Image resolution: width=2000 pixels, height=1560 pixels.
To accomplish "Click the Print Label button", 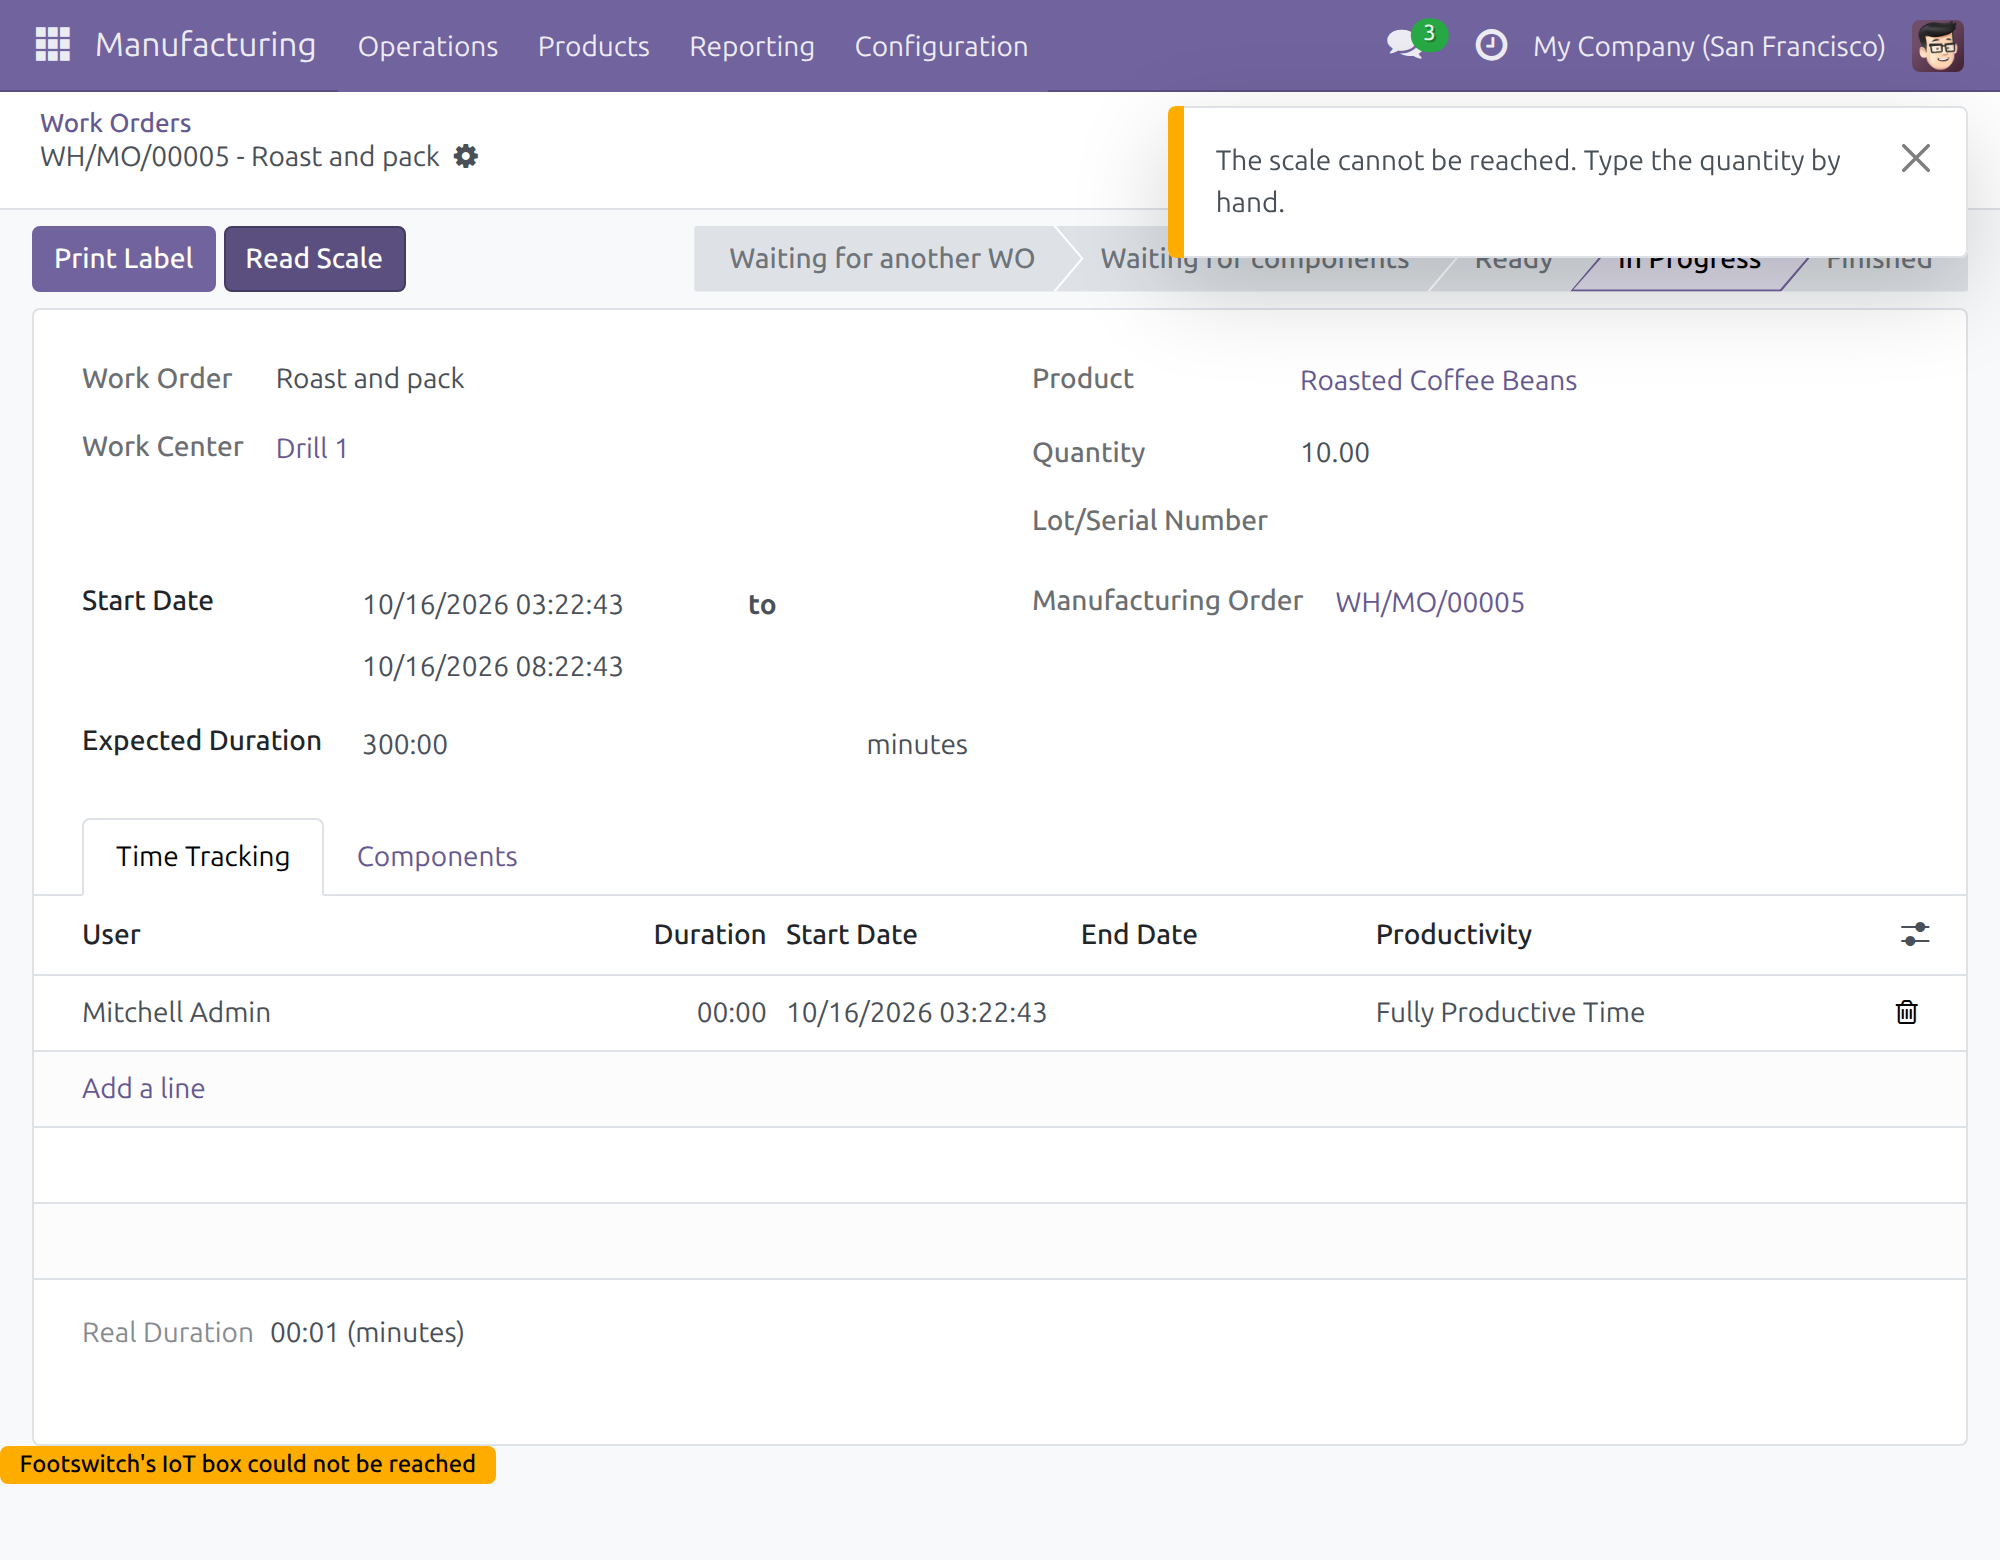I will point(124,259).
